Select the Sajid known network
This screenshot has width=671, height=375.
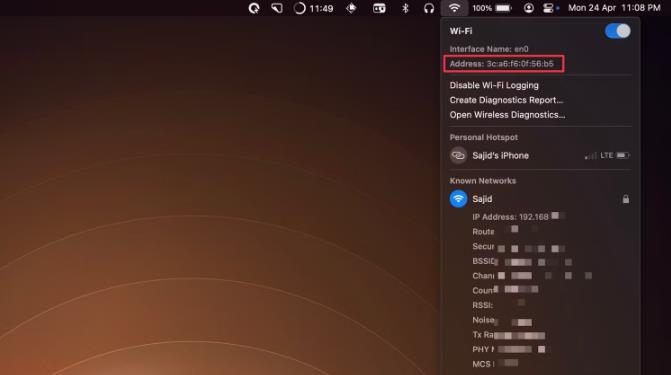[x=539, y=199]
